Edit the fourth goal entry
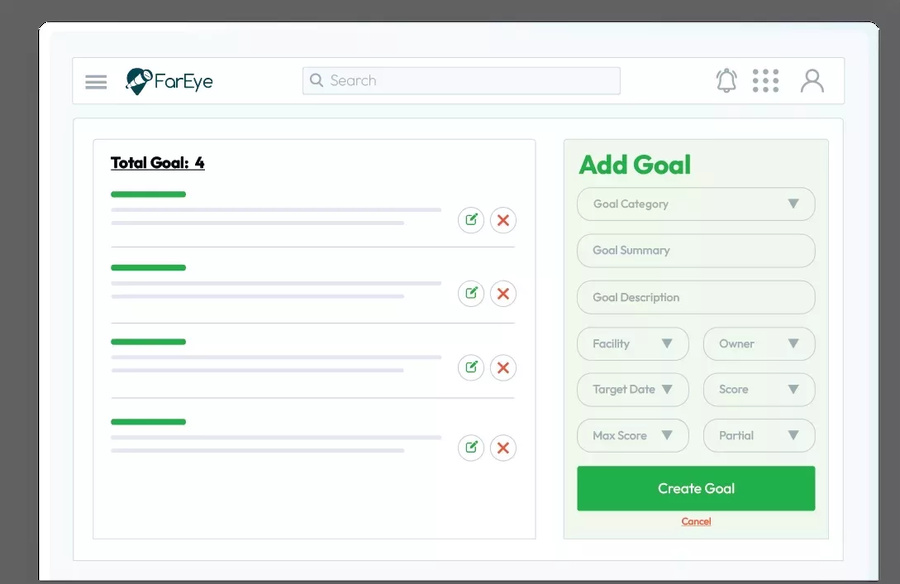 pos(471,447)
